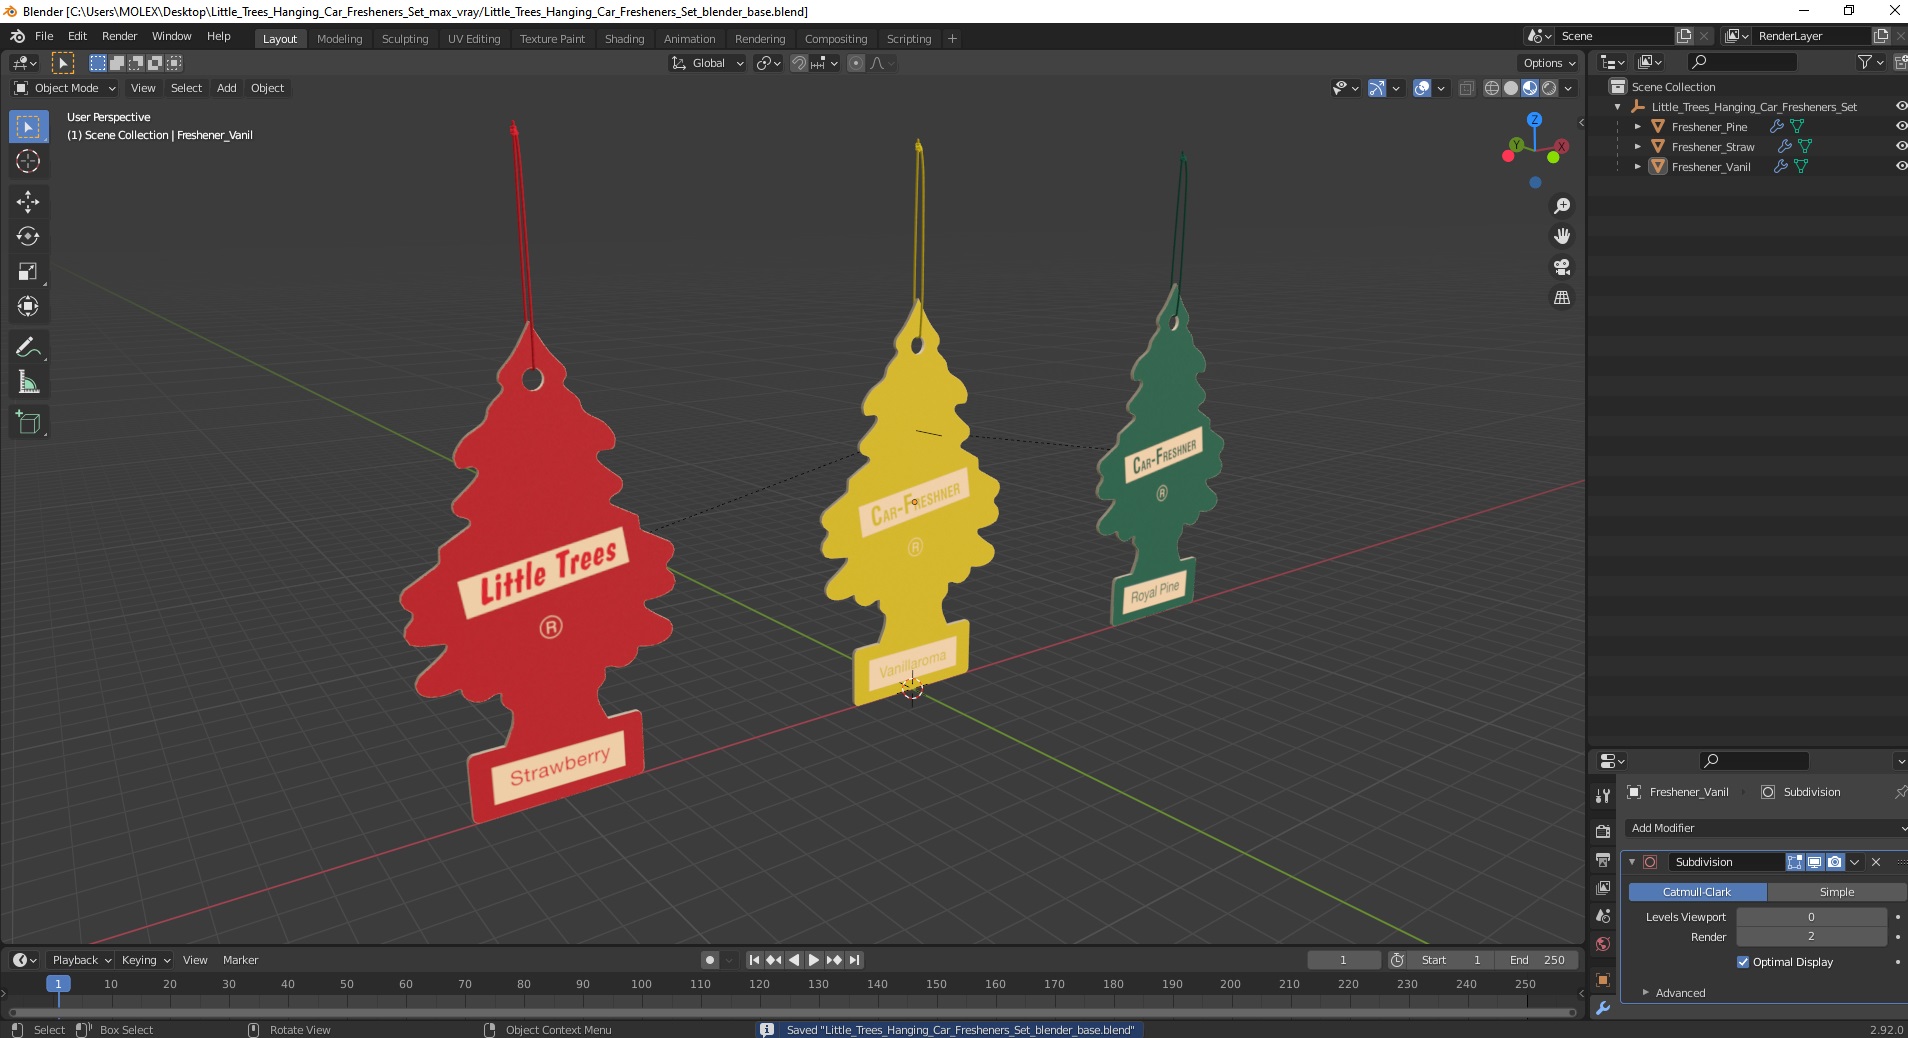
Task: Open the Object Mode dropdown
Action: point(65,88)
